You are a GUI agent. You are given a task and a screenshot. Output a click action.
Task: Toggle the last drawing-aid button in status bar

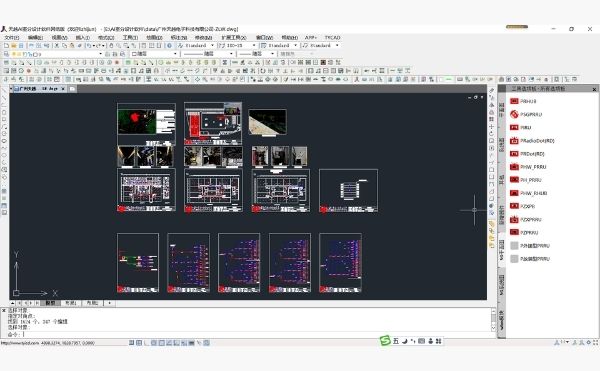(x=207, y=343)
